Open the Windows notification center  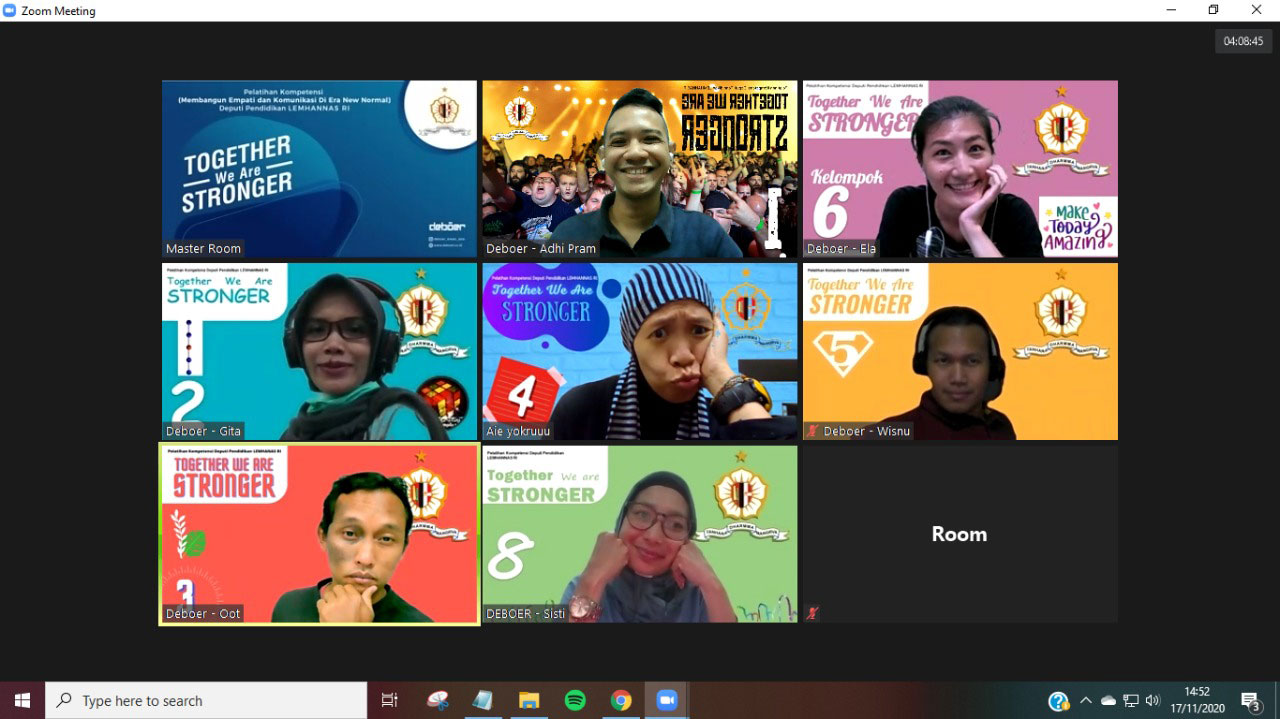click(1250, 700)
